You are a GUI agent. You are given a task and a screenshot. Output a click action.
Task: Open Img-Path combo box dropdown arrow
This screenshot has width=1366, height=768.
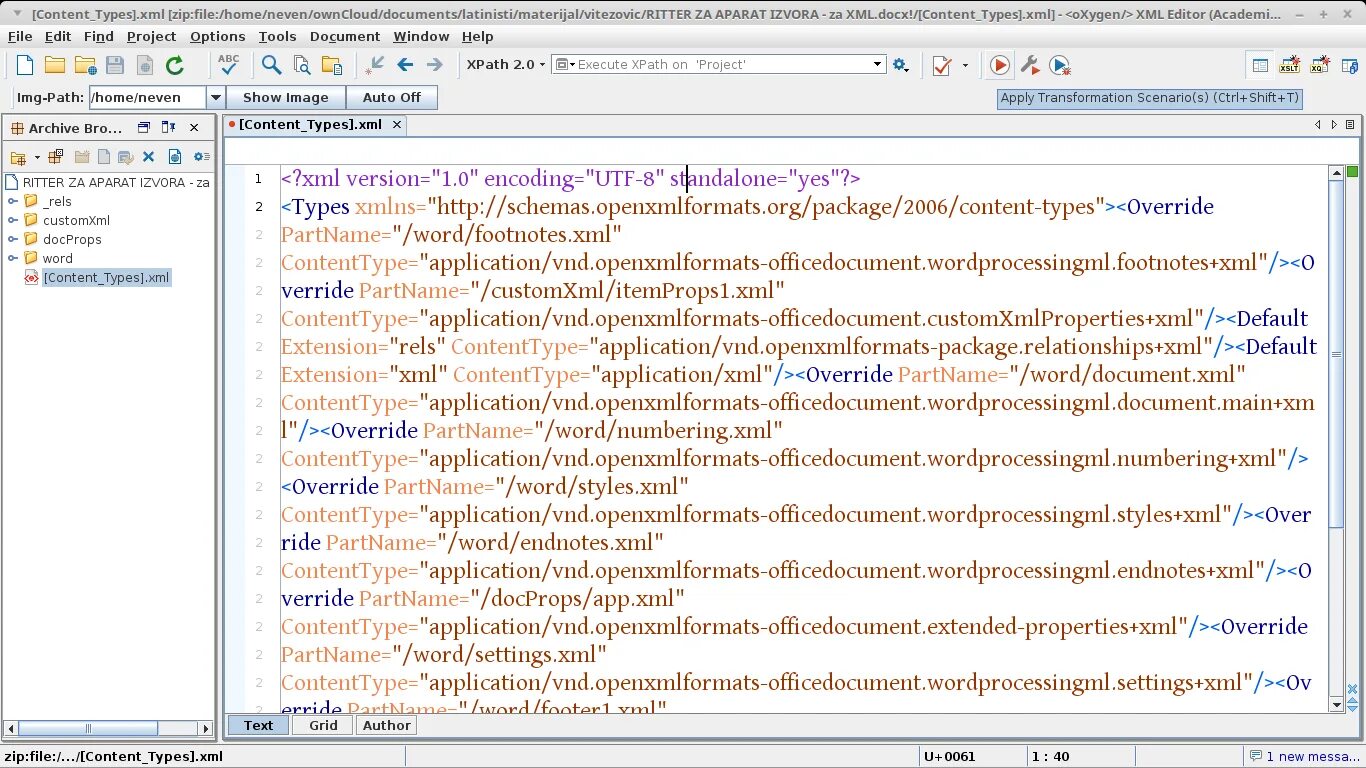(215, 97)
